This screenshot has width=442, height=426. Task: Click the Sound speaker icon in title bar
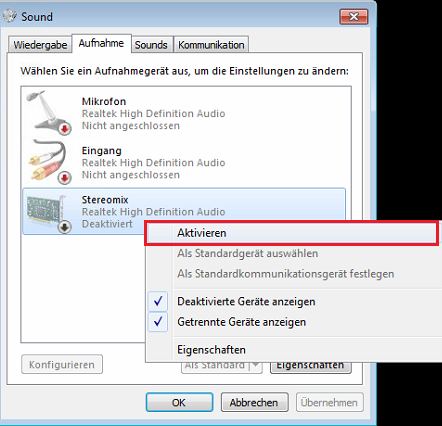click(10, 16)
